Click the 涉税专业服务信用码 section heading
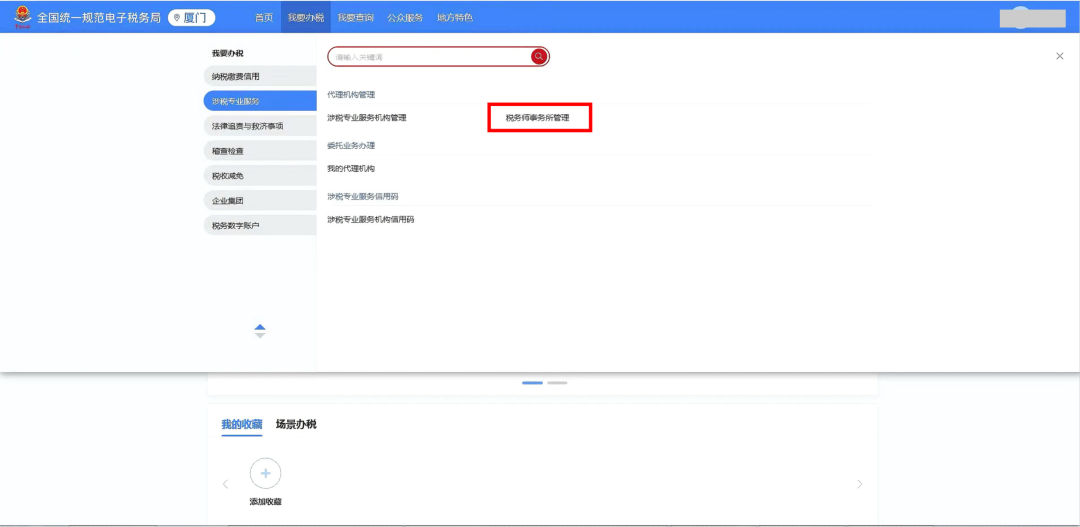 [363, 196]
